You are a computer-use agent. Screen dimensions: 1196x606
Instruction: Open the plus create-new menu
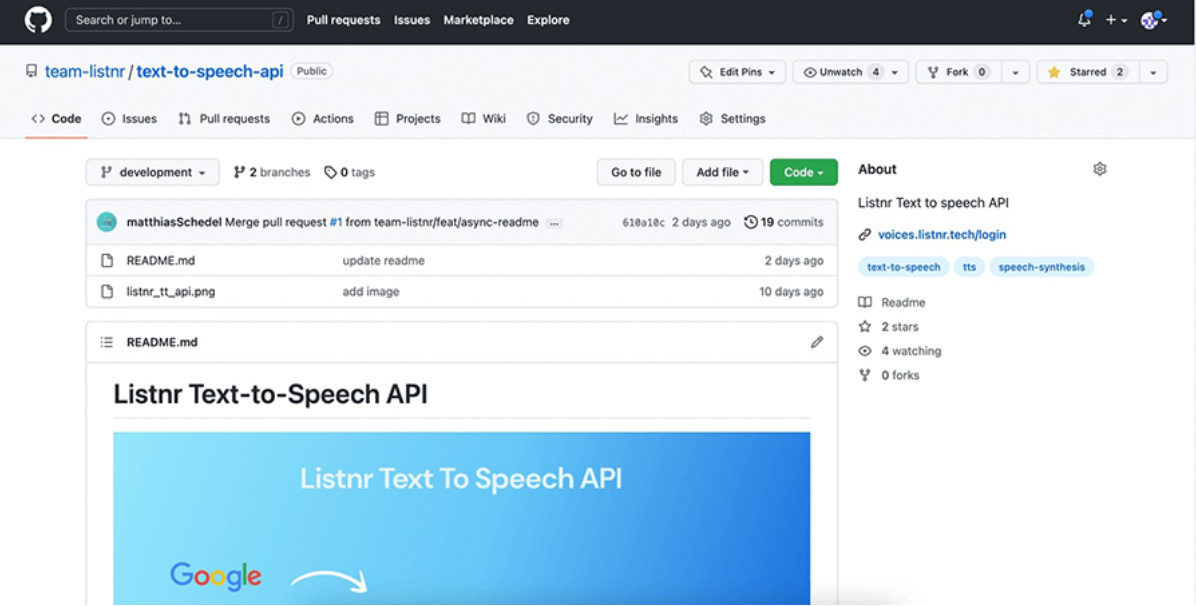point(1116,20)
